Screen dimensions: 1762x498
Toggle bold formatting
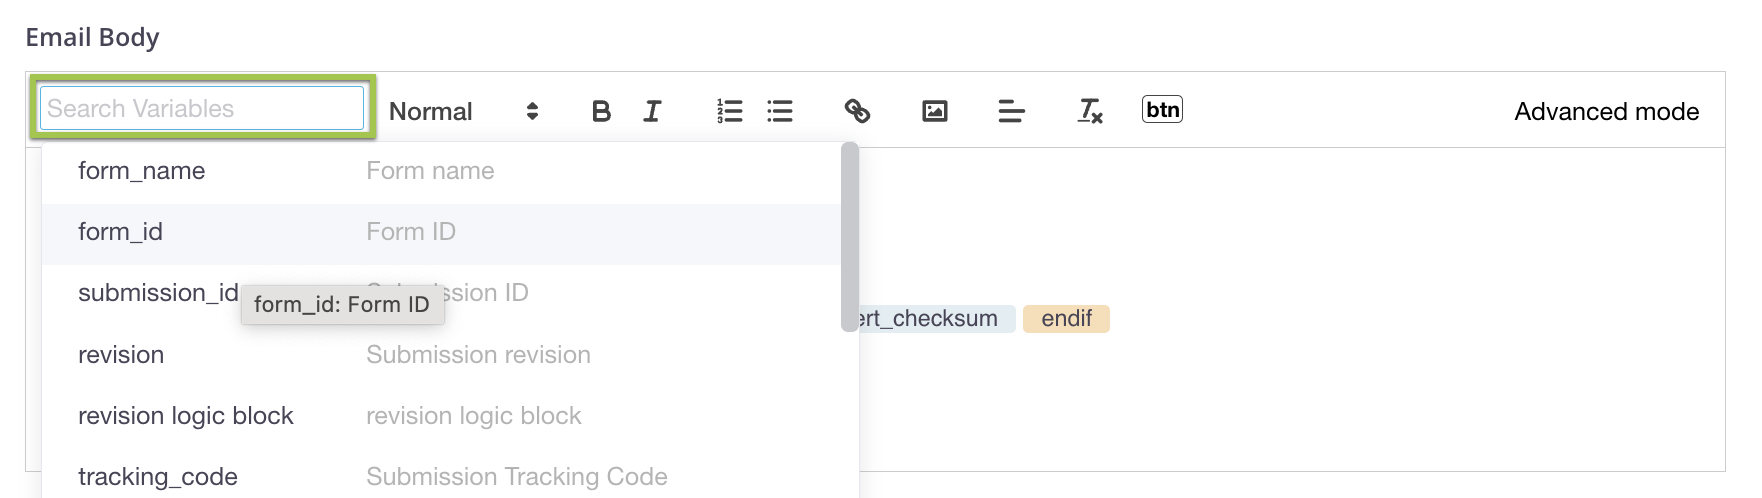point(601,111)
